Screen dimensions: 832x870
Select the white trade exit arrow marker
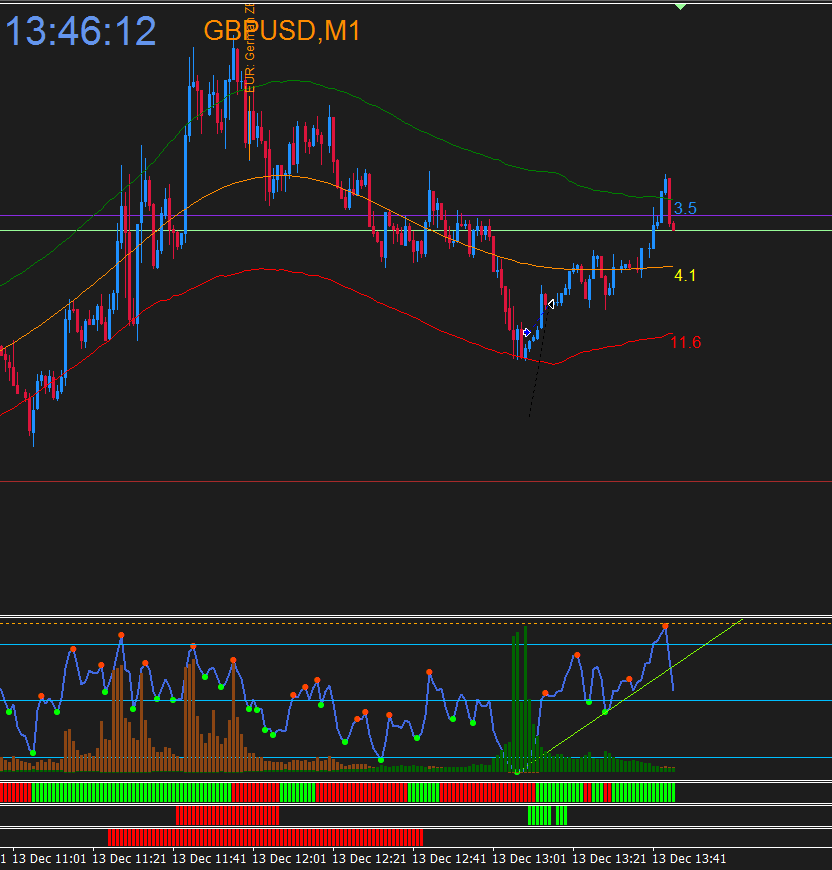coord(550,304)
